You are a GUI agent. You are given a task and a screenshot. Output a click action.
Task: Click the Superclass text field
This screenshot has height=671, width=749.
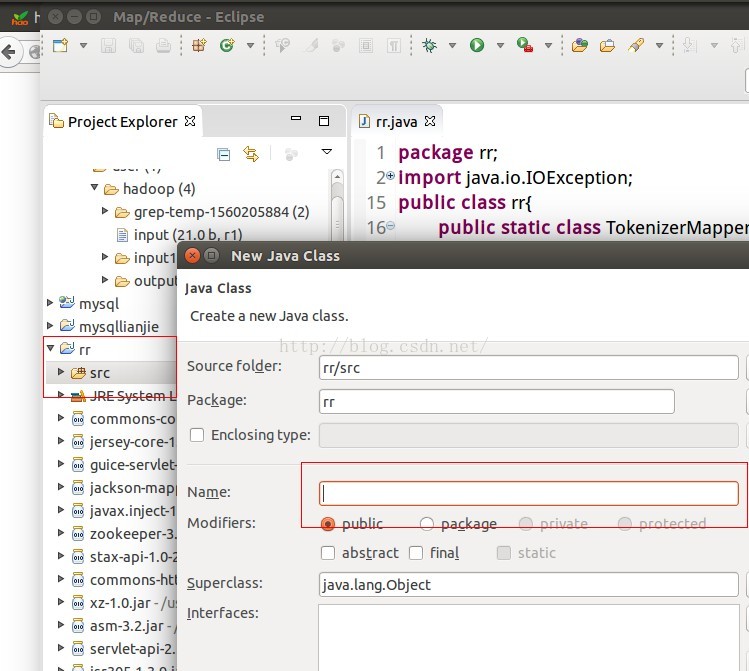(528, 585)
